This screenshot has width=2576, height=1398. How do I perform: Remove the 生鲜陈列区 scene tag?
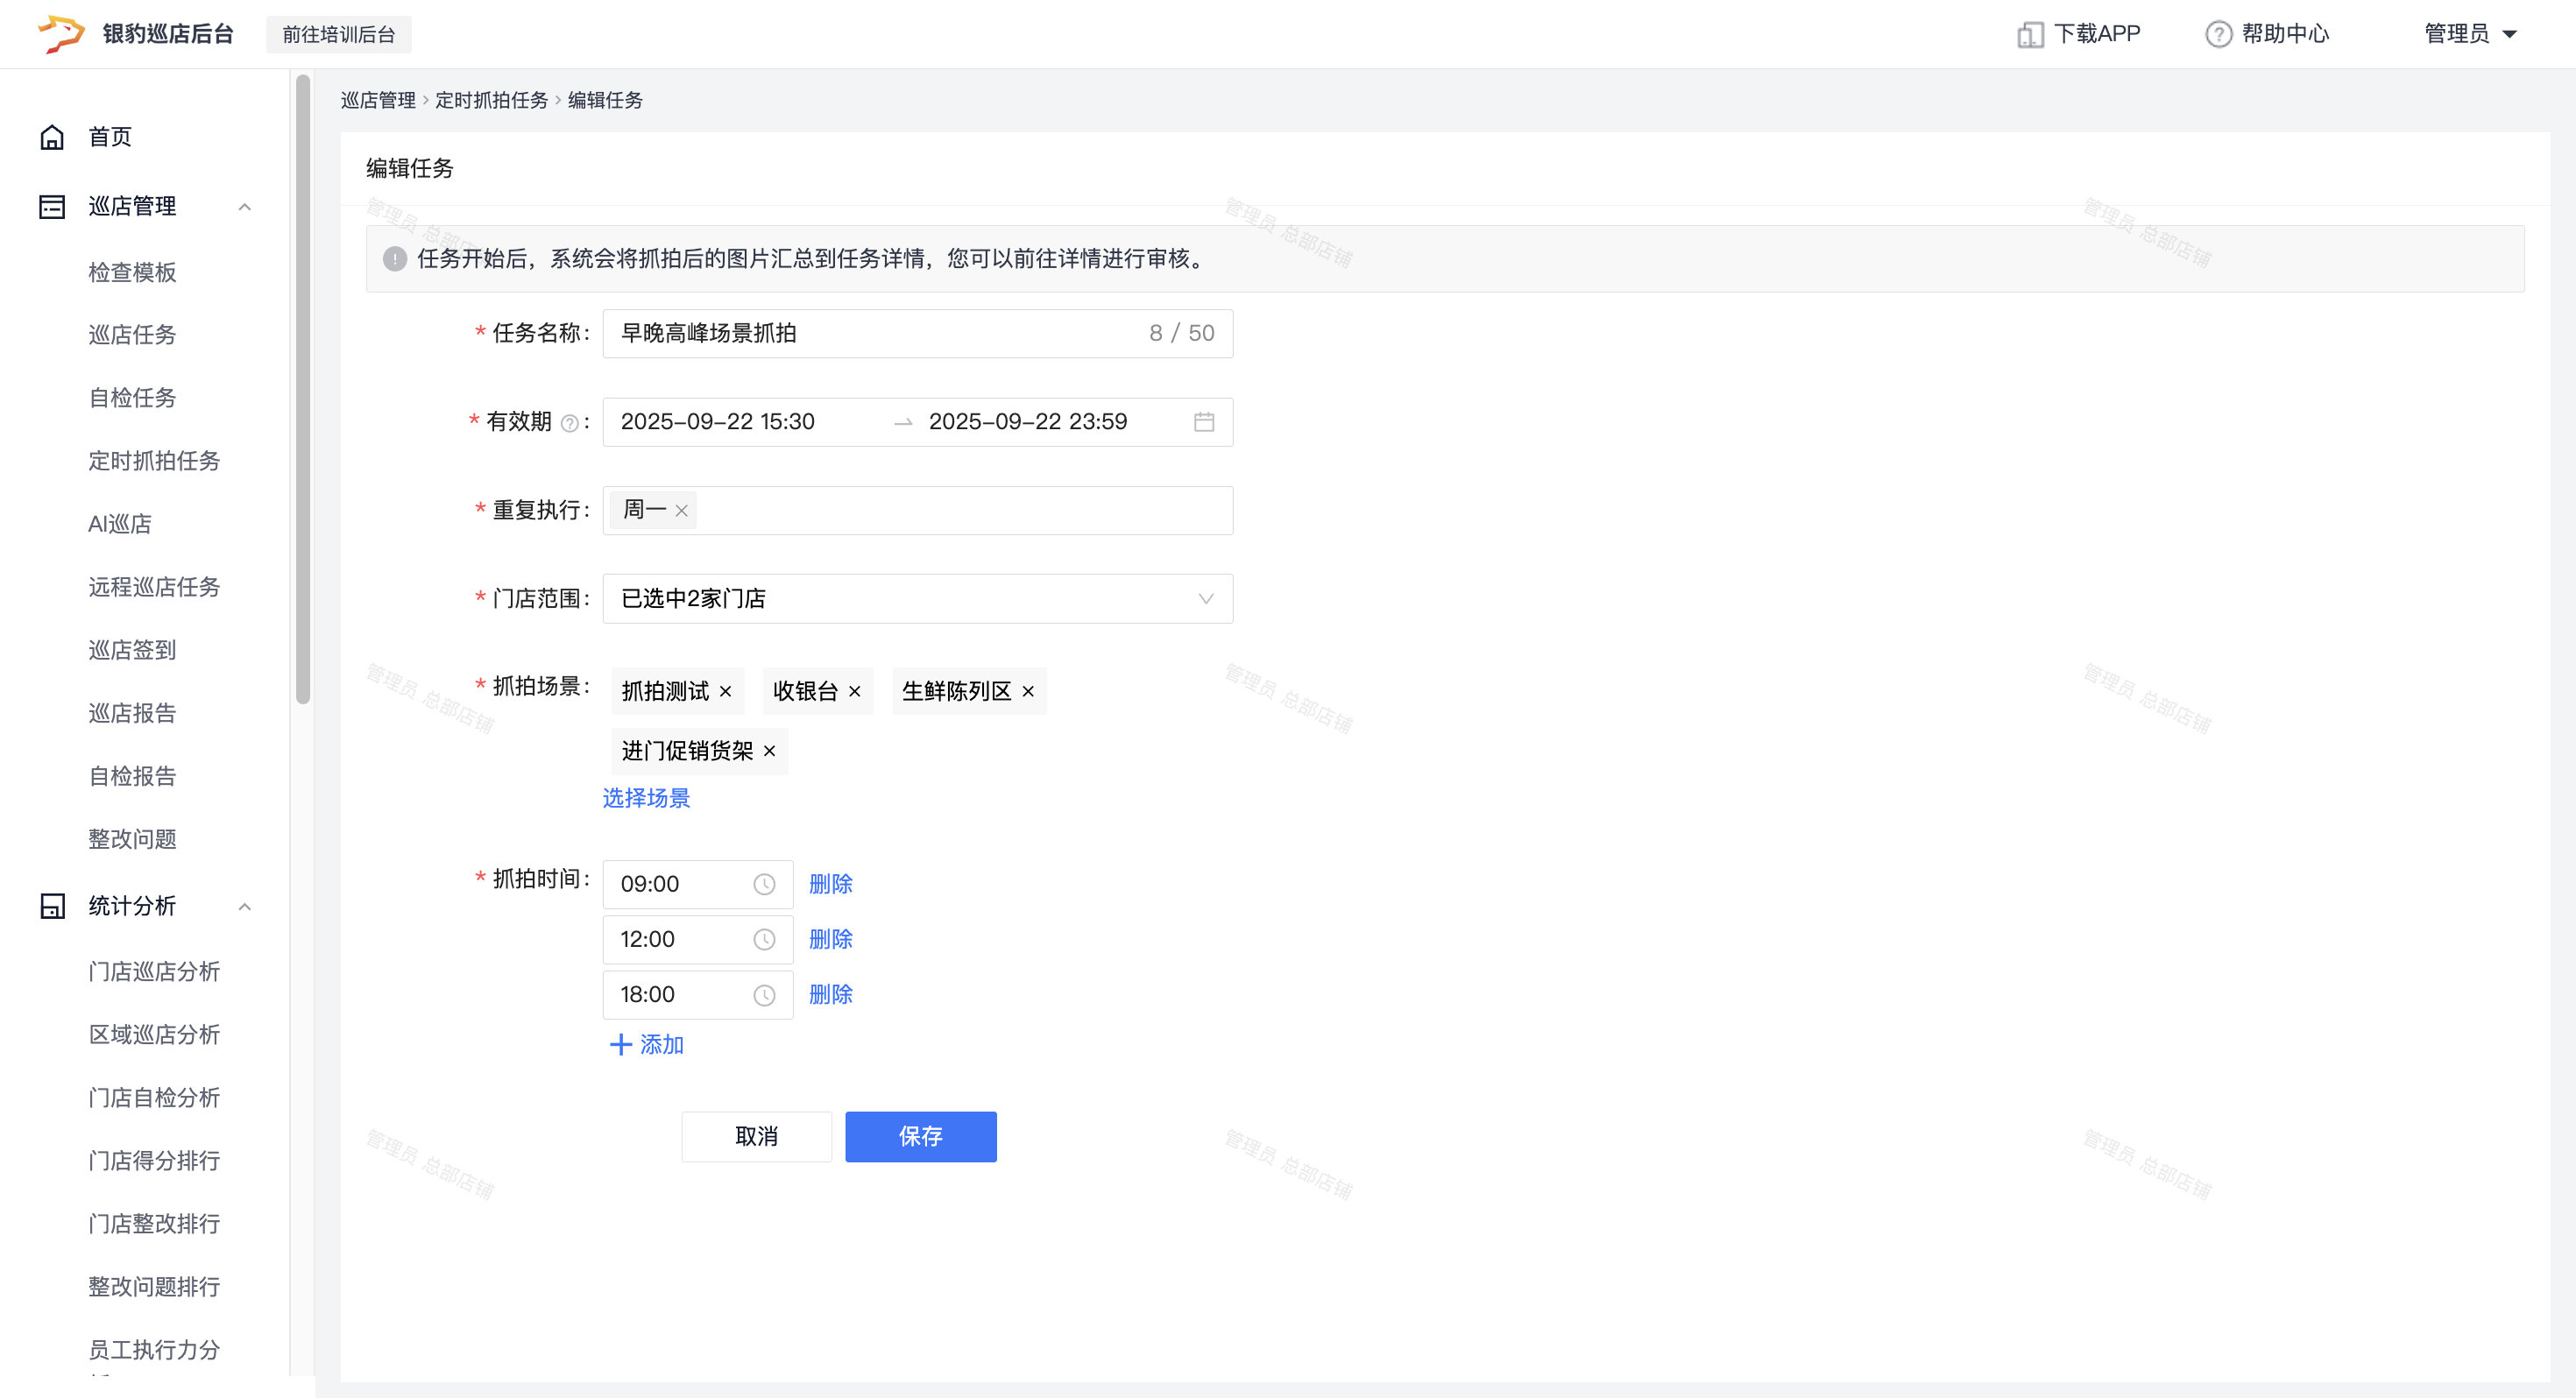(x=1028, y=691)
